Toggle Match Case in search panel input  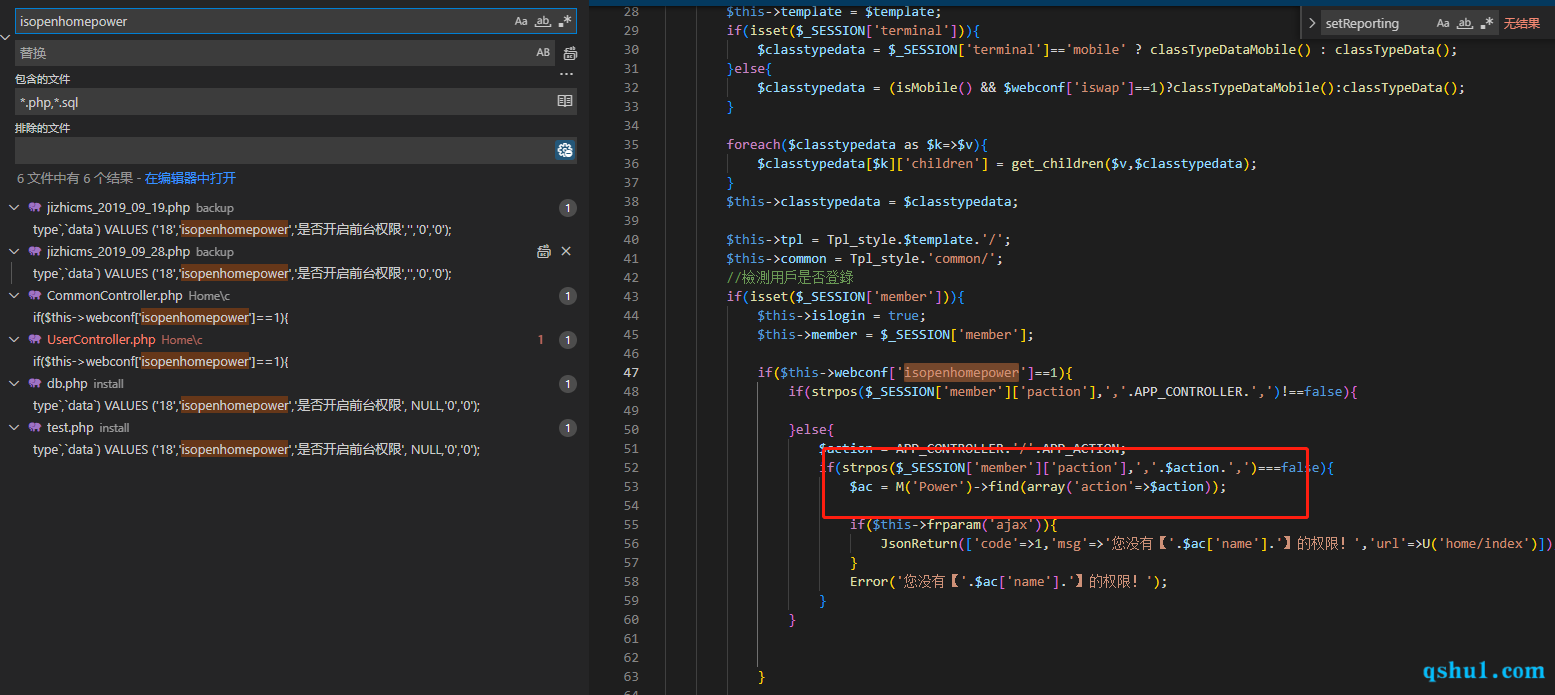(x=521, y=21)
